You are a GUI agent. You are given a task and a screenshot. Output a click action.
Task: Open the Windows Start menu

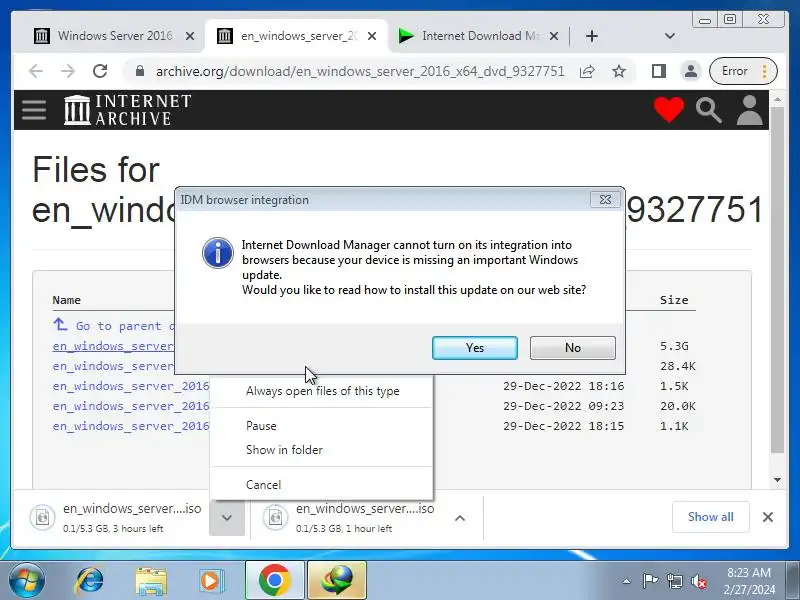tap(26, 580)
